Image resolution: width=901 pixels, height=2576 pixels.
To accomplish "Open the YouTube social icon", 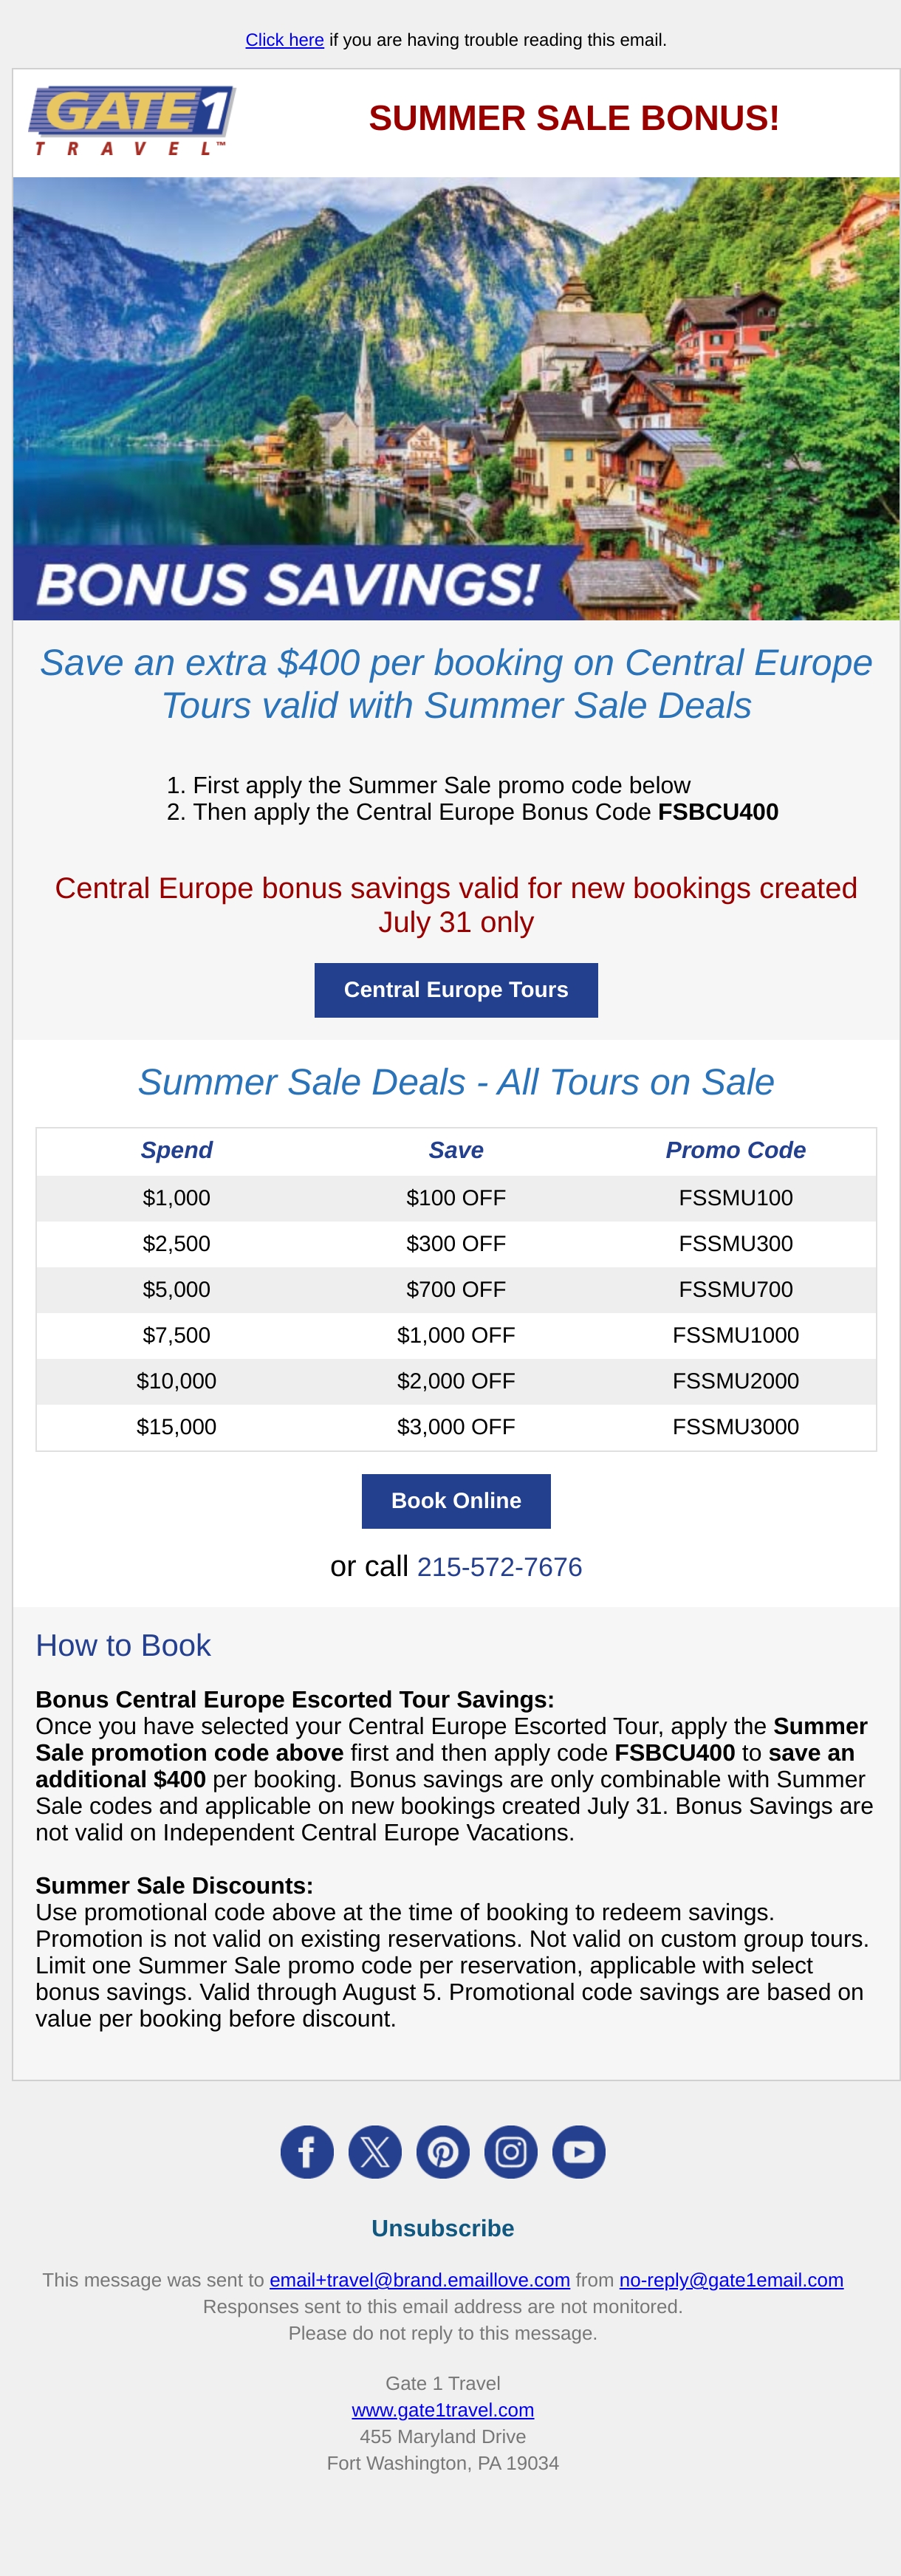I will point(579,2152).
